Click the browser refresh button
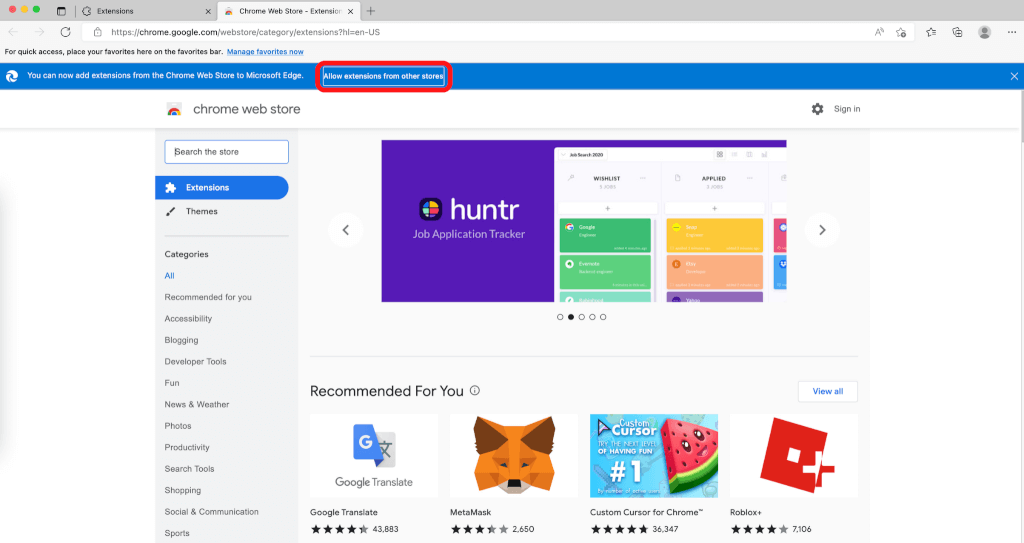 pos(65,32)
